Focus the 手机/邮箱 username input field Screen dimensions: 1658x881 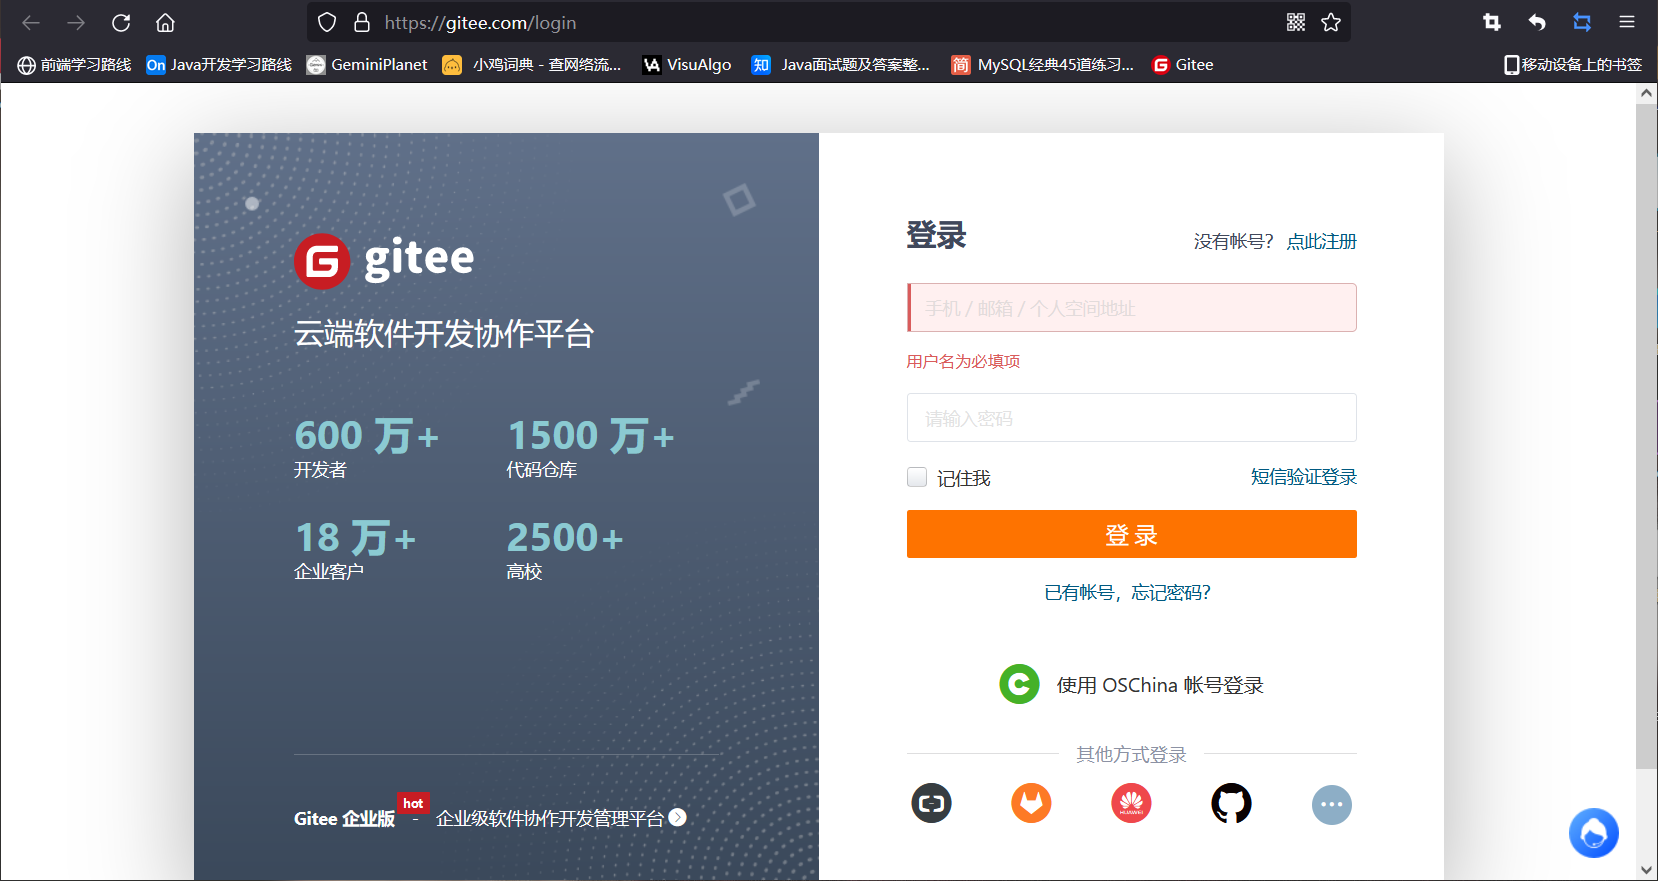[1131, 307]
